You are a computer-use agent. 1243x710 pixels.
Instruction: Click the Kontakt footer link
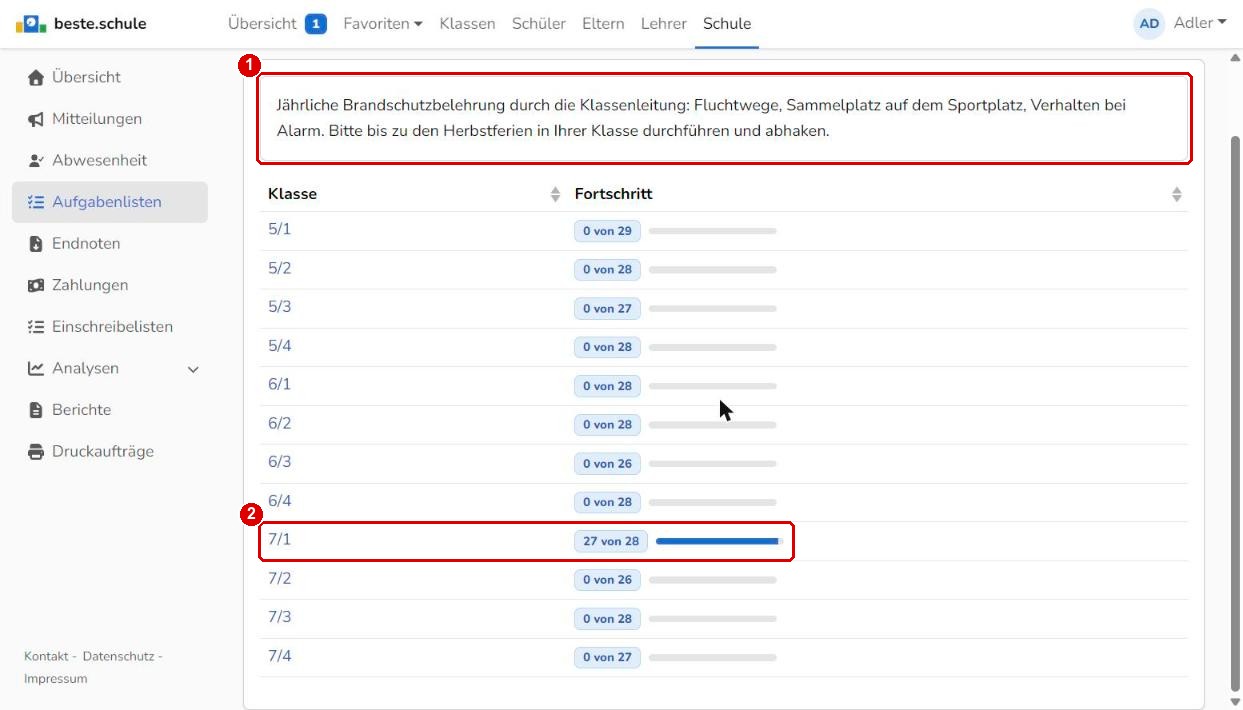pyautogui.click(x=46, y=656)
